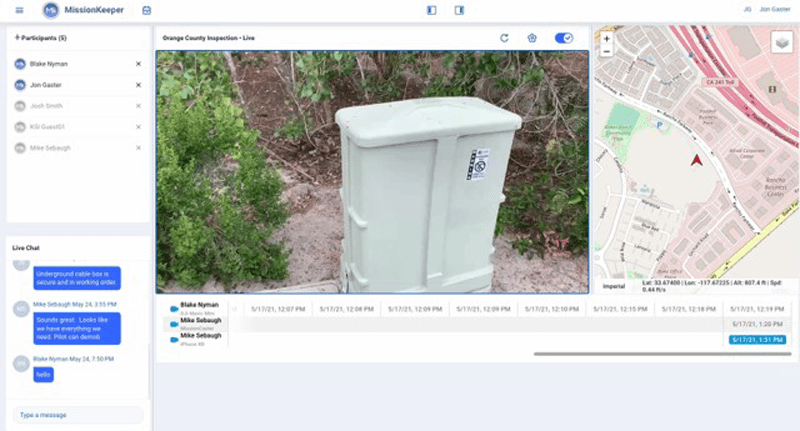Zoom out on the map
800x431 pixels.
pyautogui.click(x=606, y=52)
